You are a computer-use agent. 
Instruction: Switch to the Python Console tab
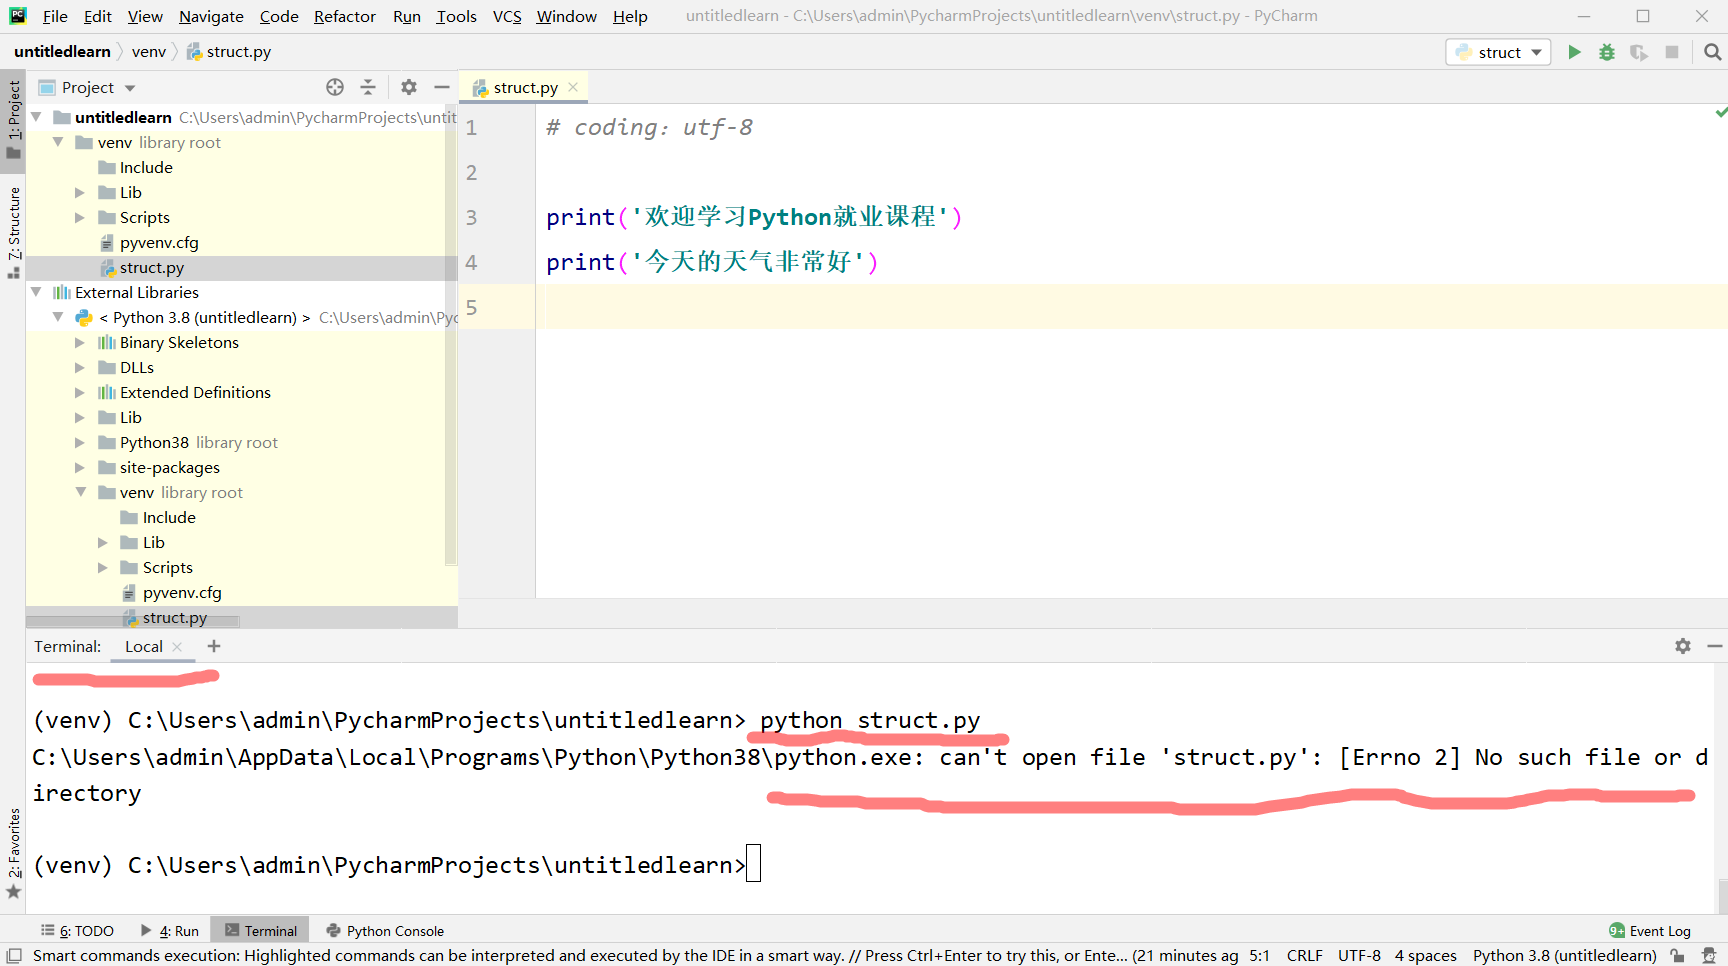[385, 931]
